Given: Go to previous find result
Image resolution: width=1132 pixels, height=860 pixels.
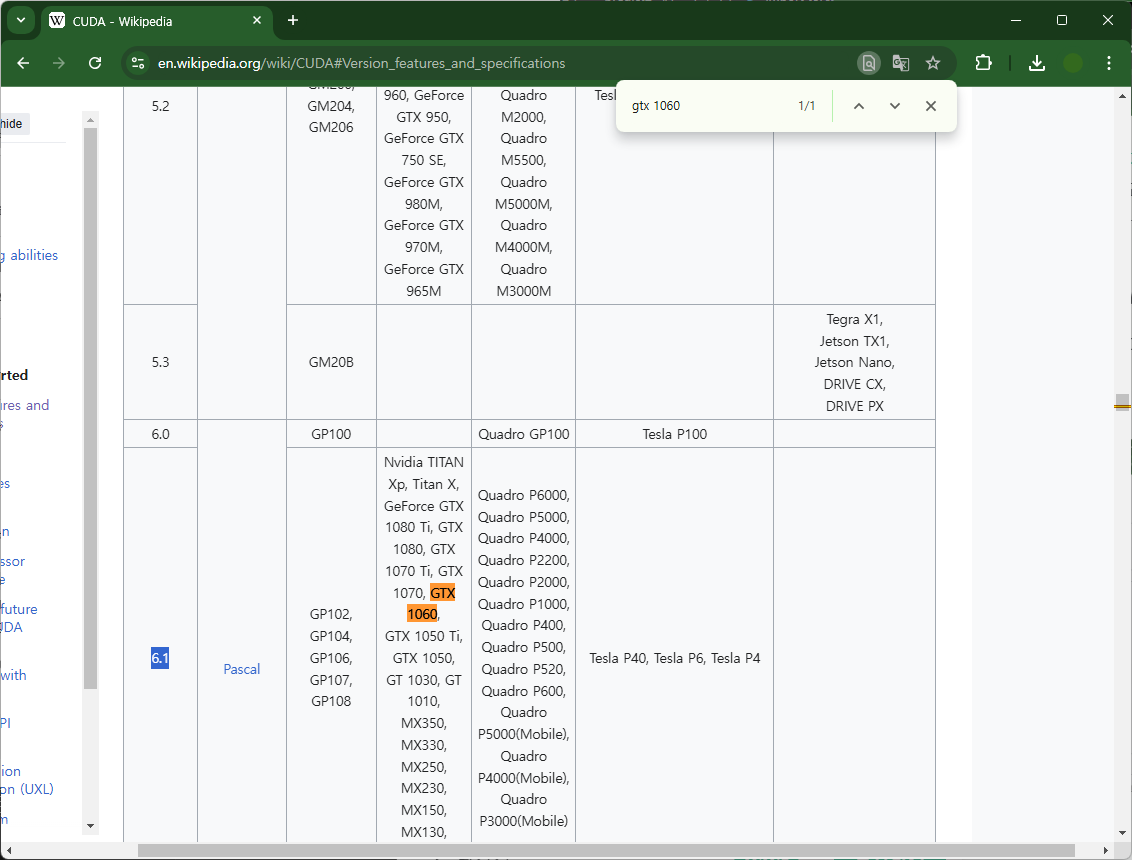Looking at the screenshot, I should 858,106.
